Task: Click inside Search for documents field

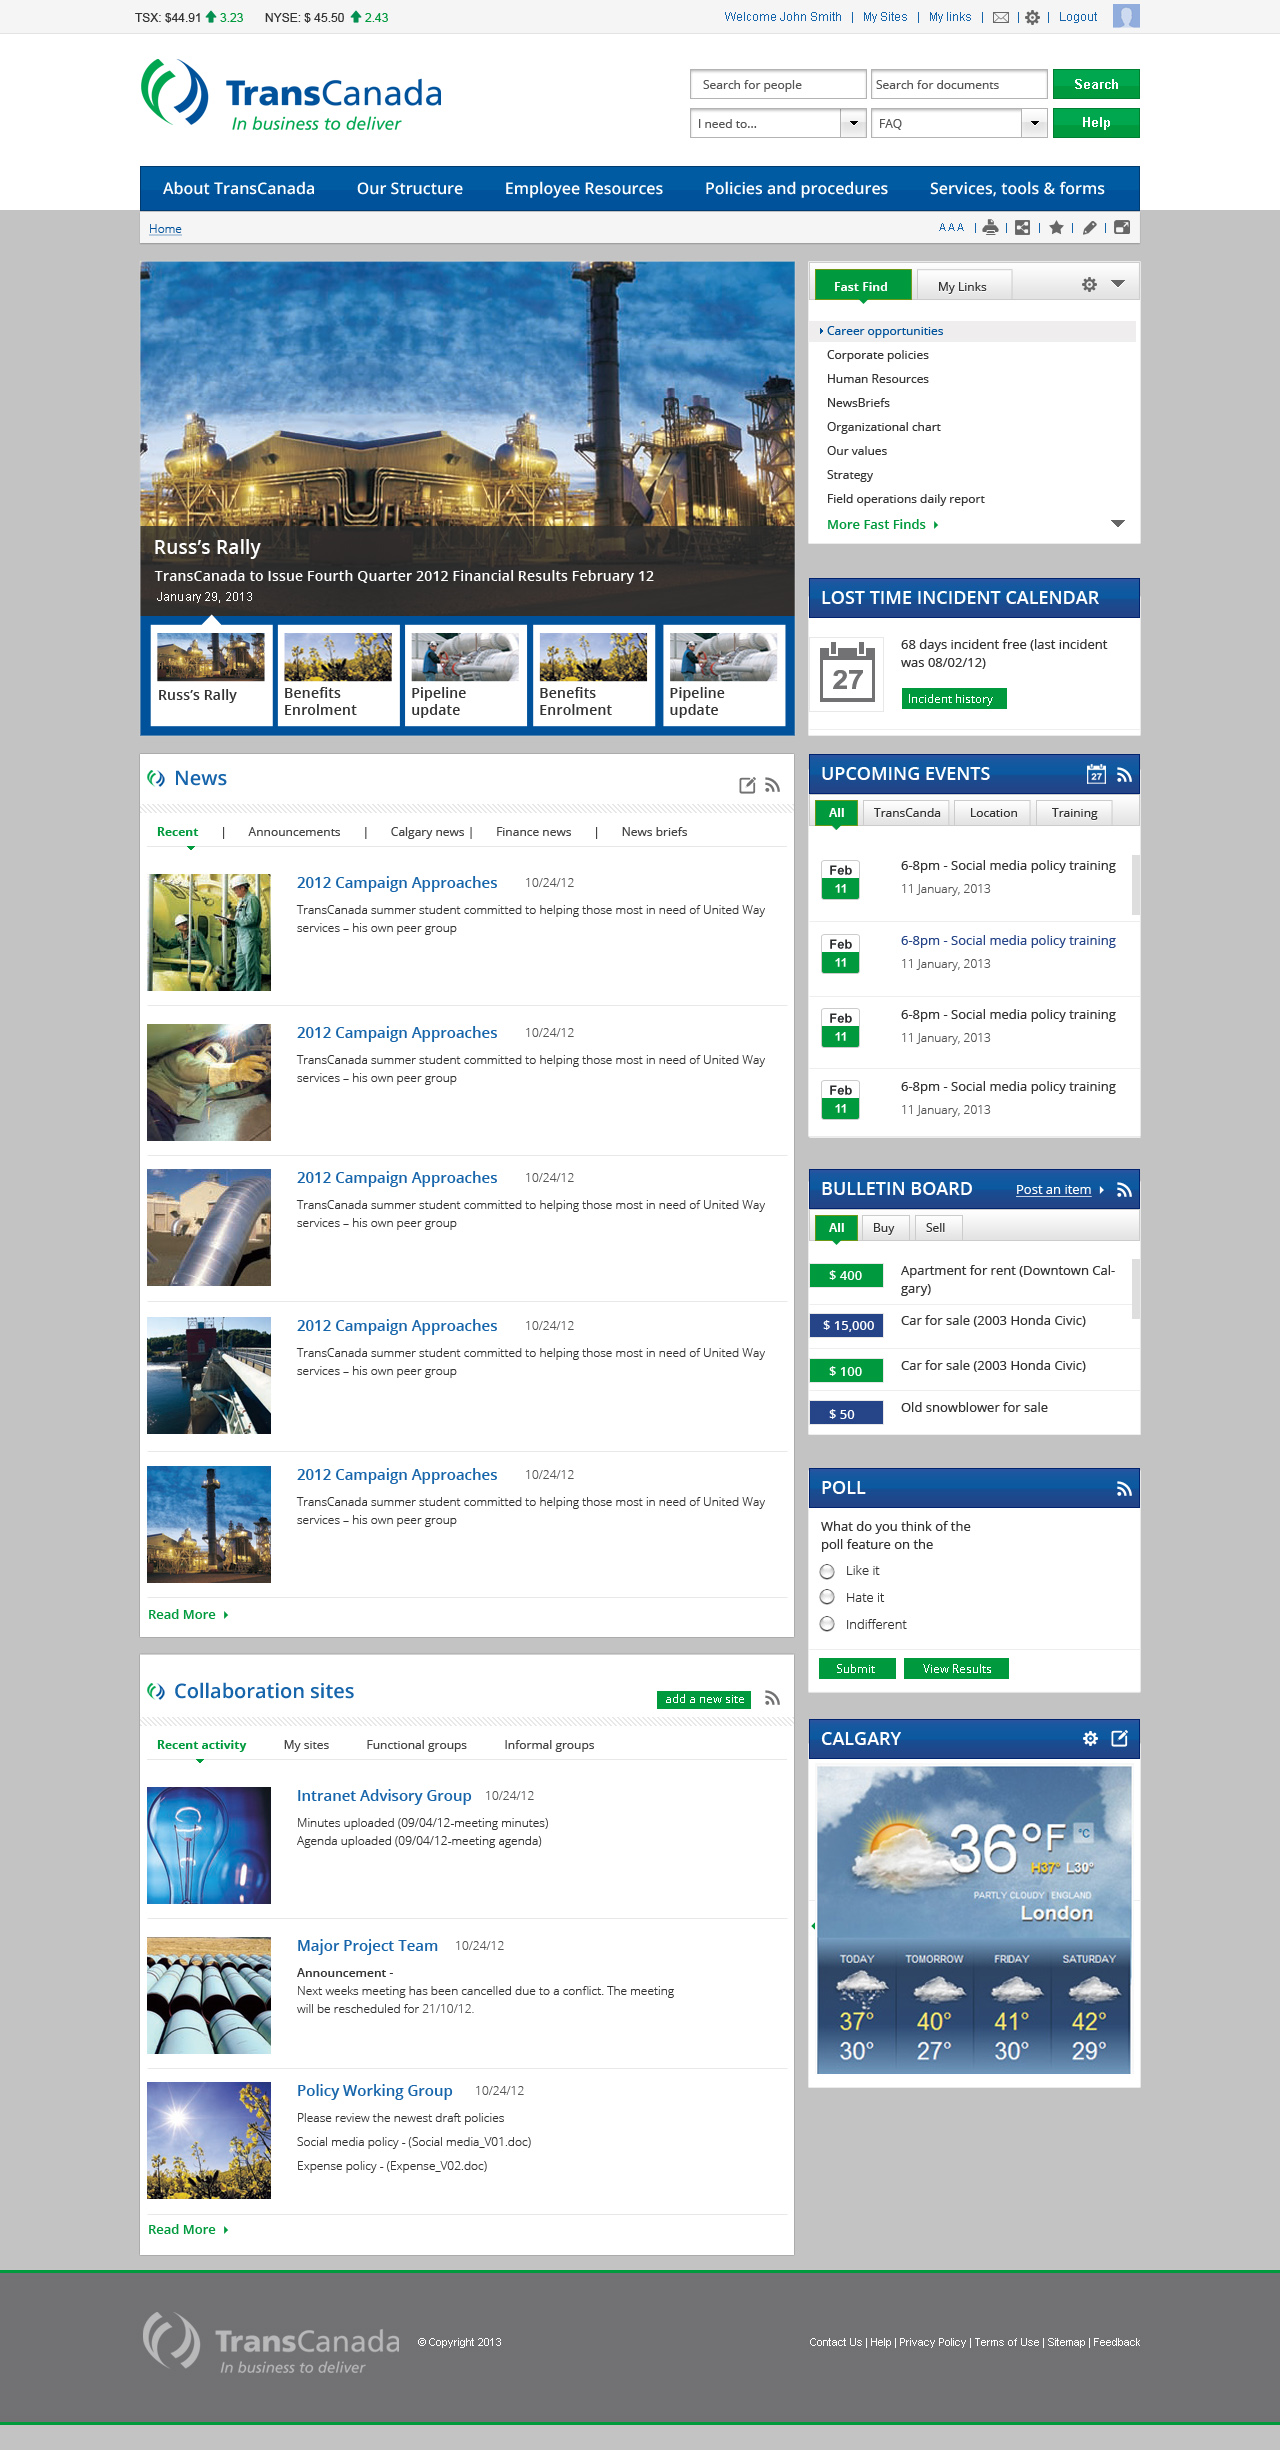Action: pyautogui.click(x=959, y=84)
